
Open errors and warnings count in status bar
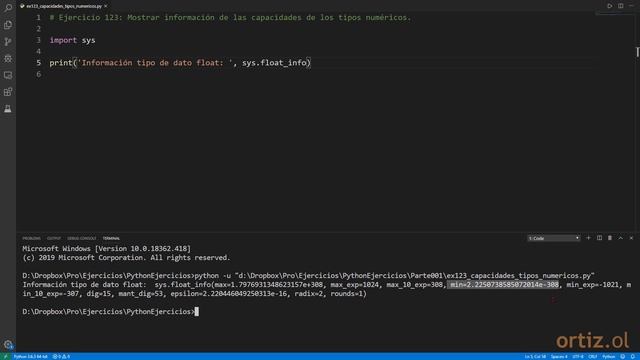(61, 357)
